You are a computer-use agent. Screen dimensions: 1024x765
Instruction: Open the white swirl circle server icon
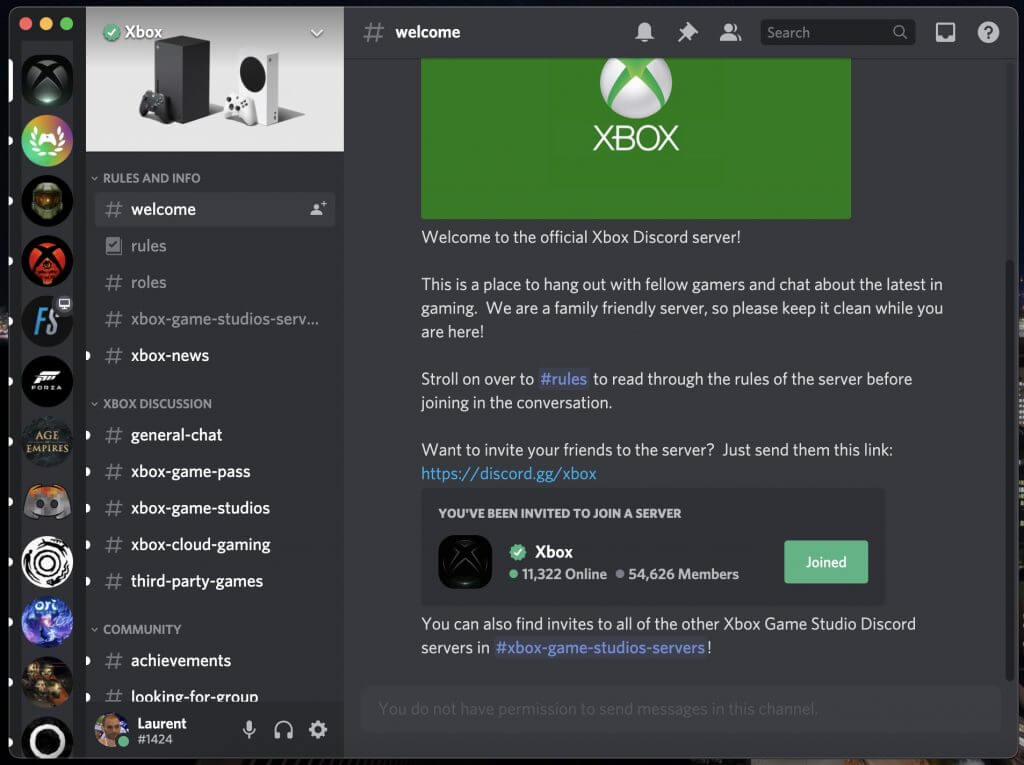point(47,562)
